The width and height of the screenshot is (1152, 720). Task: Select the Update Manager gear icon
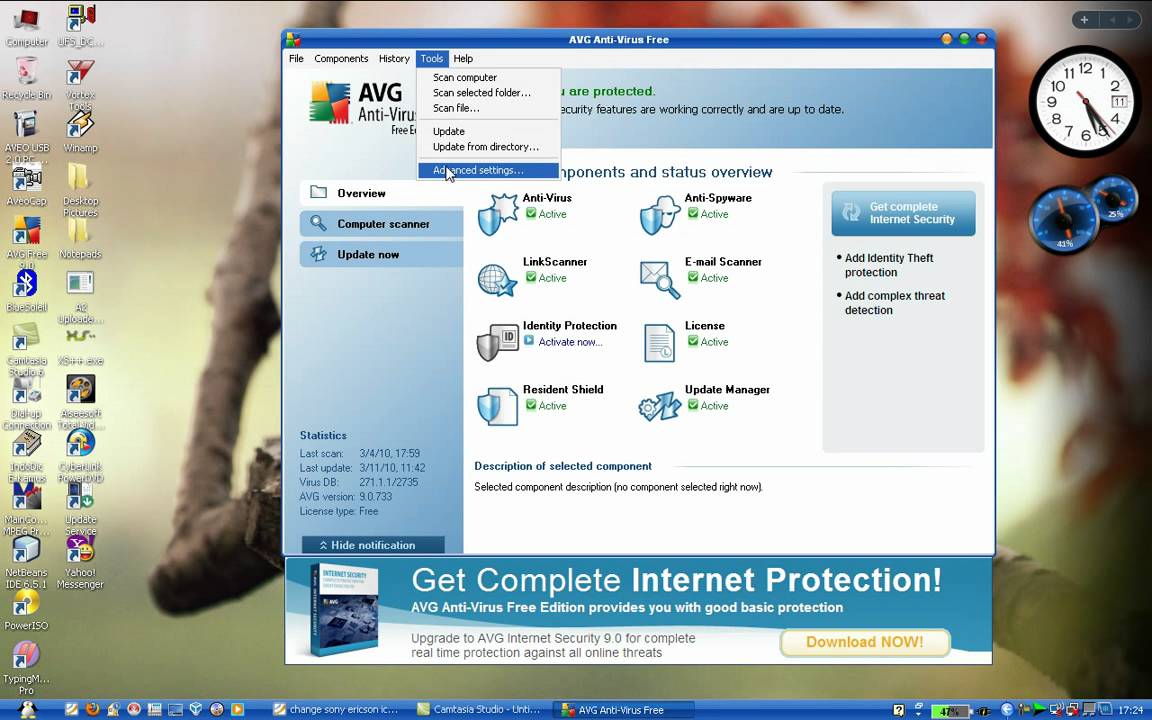pyautogui.click(x=660, y=406)
